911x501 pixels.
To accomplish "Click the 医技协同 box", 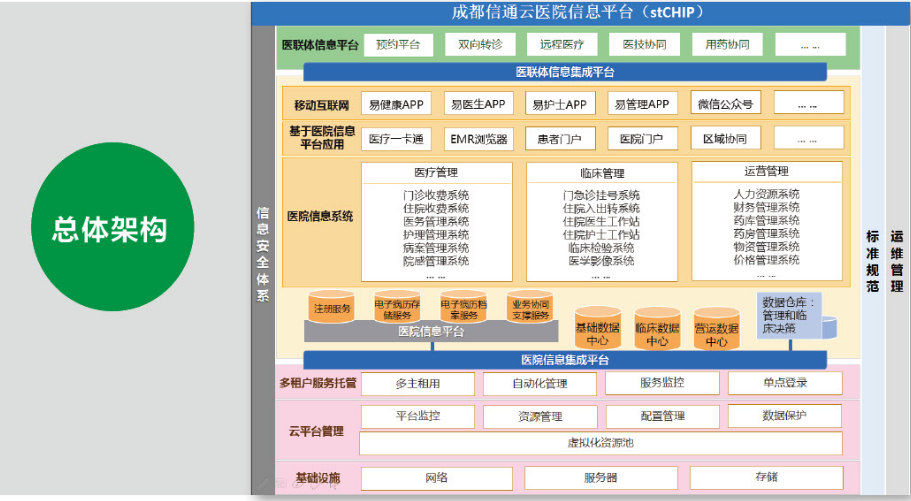I will pos(644,45).
